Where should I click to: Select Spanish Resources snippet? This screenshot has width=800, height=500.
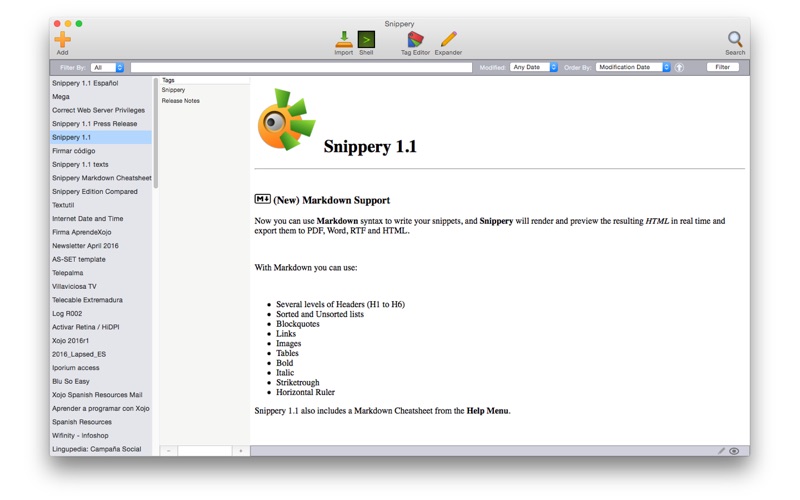point(101,422)
